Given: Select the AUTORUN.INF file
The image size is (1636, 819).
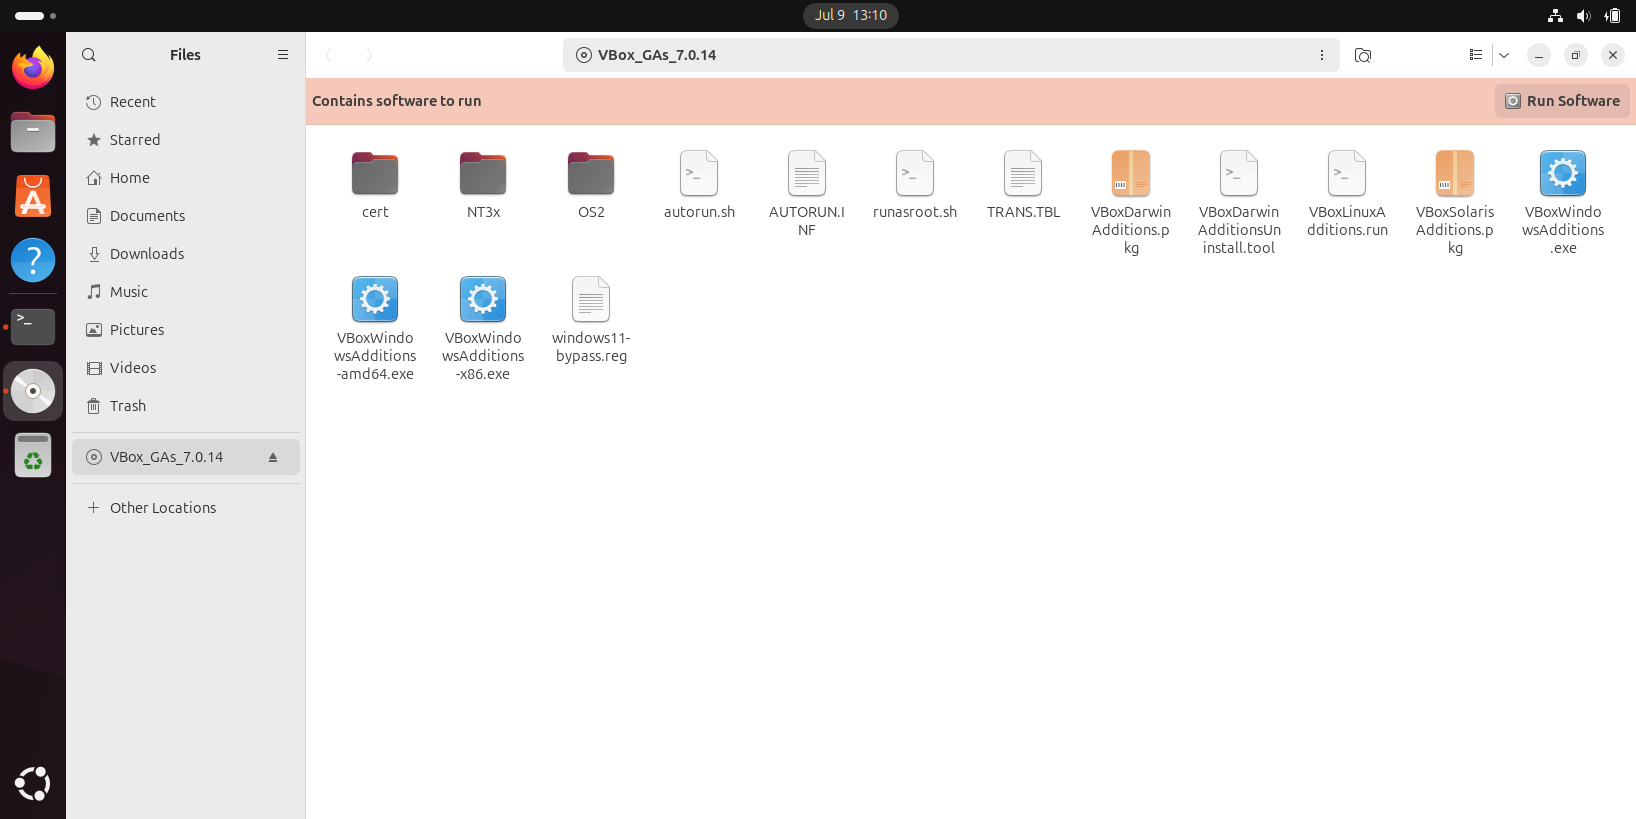Looking at the screenshot, I should [x=807, y=194].
